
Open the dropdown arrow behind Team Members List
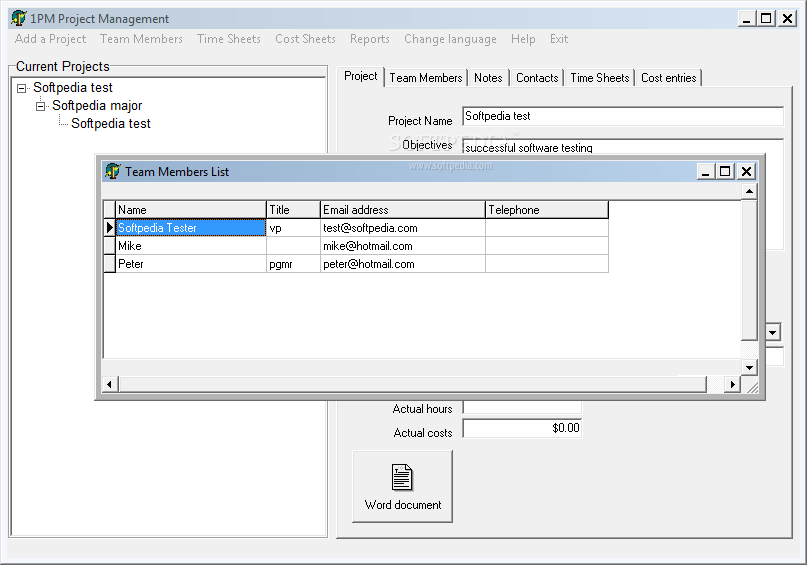point(773,332)
